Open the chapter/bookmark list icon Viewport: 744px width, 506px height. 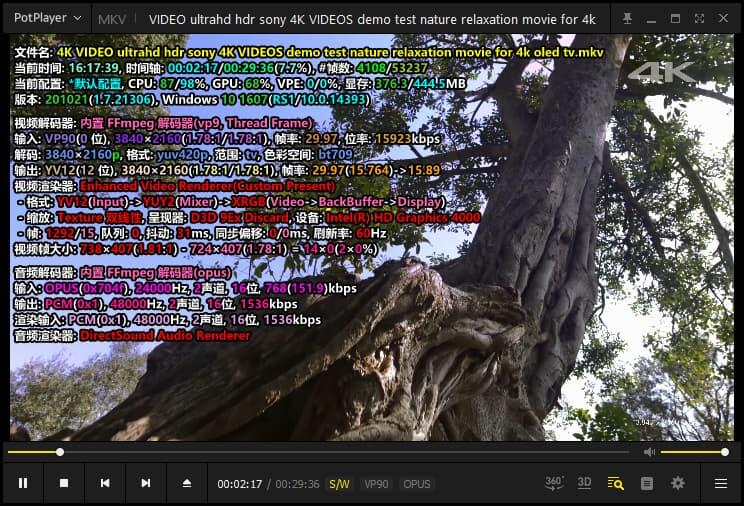(x=647, y=484)
